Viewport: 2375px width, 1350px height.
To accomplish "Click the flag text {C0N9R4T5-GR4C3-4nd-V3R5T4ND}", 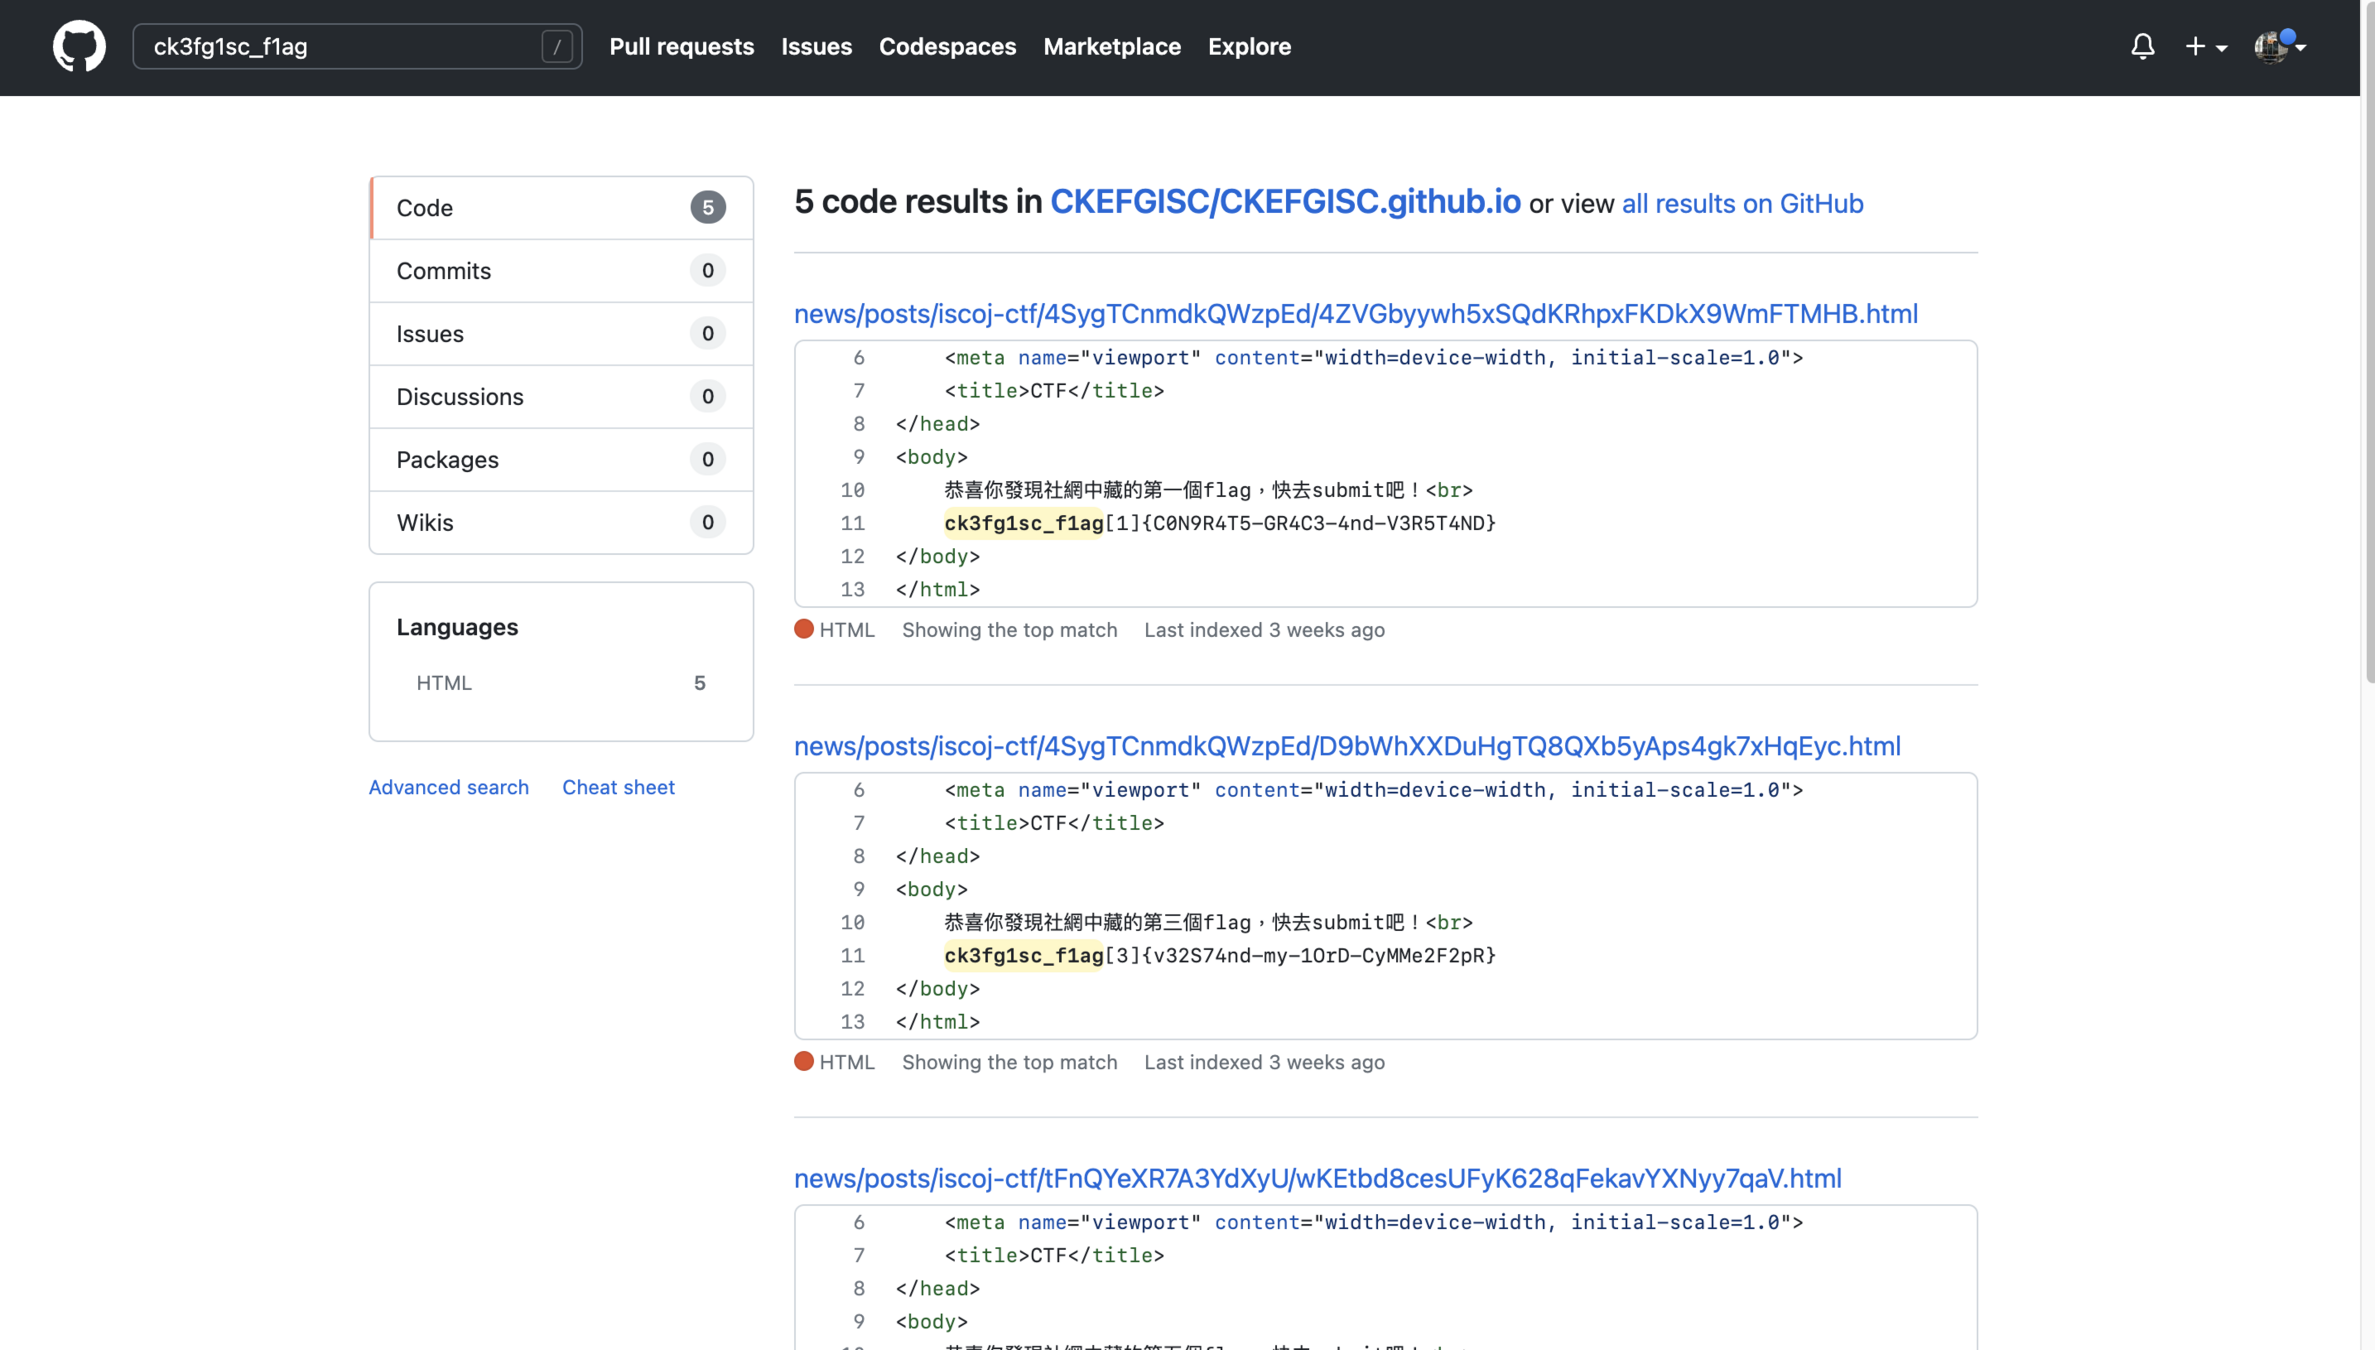I will click(x=1319, y=523).
